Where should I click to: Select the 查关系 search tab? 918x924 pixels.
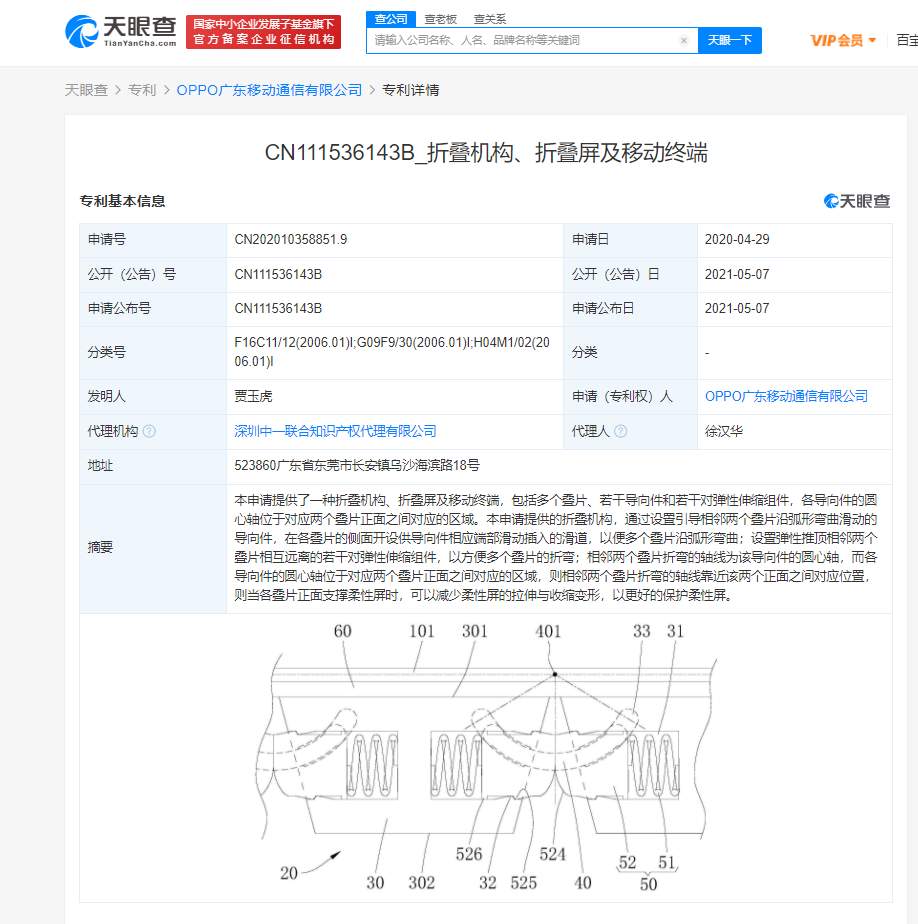click(x=490, y=19)
